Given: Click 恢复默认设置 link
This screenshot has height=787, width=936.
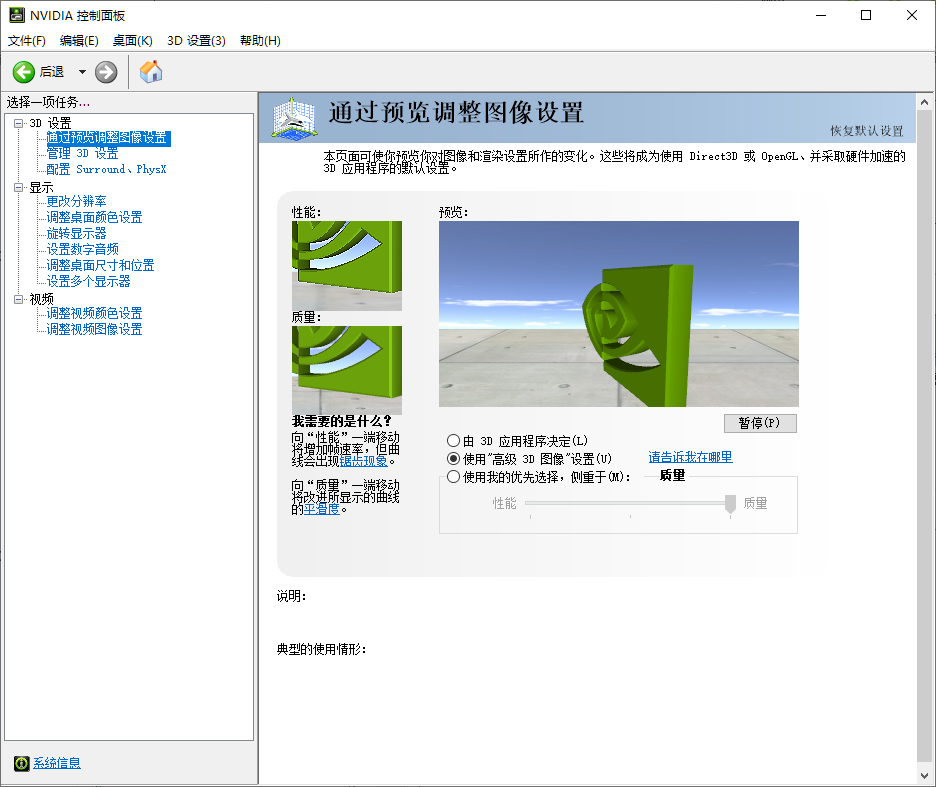Looking at the screenshot, I should point(867,131).
